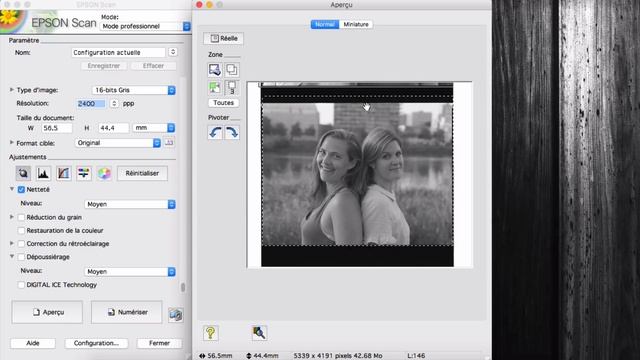The image size is (640, 360).
Task: Enable DIGITAL ICE Technology checkbox
Action: (x=21, y=285)
